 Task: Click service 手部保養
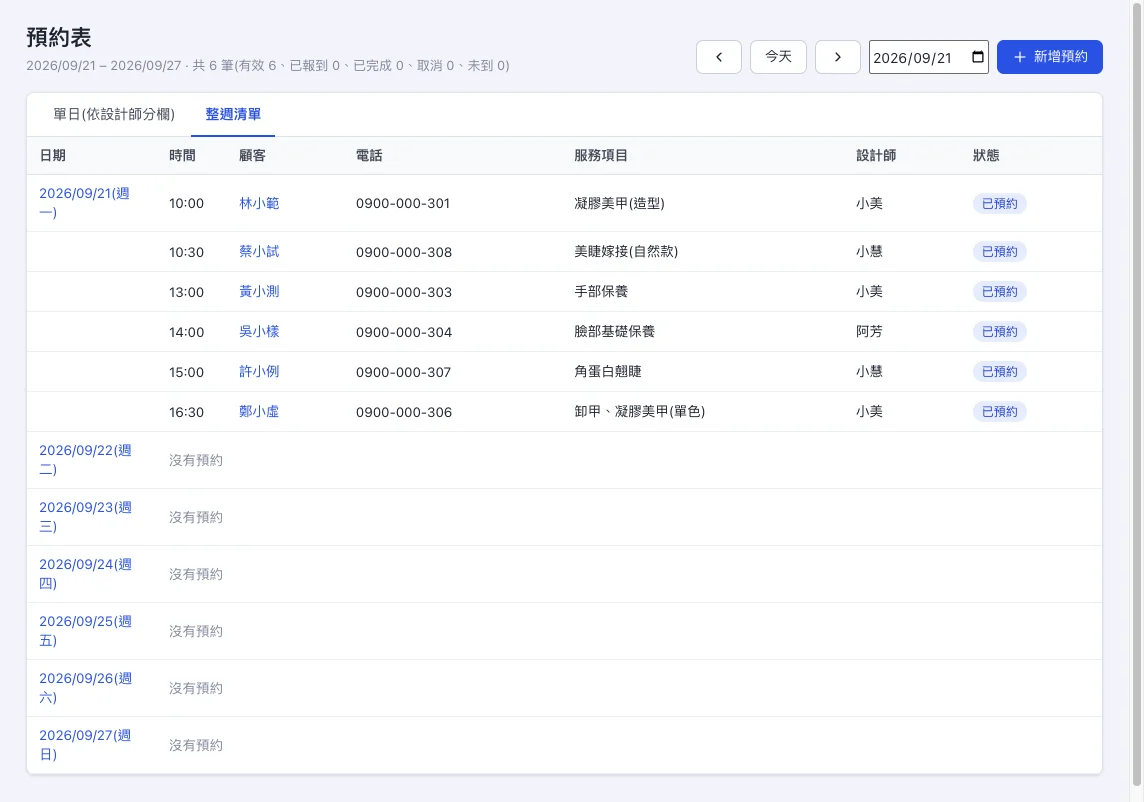point(601,291)
